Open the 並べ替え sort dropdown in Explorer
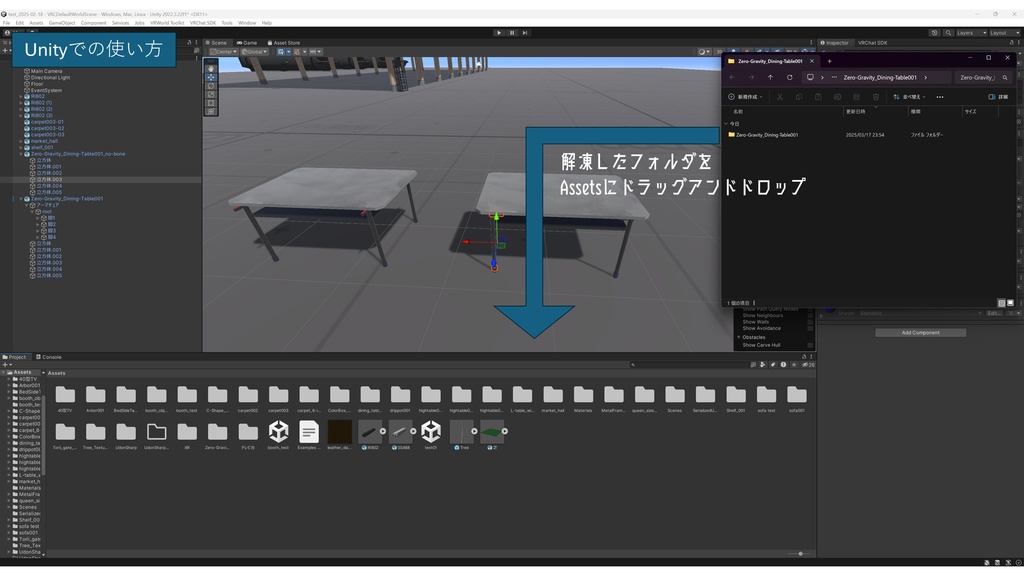Viewport: 1024px width, 576px height. point(908,97)
